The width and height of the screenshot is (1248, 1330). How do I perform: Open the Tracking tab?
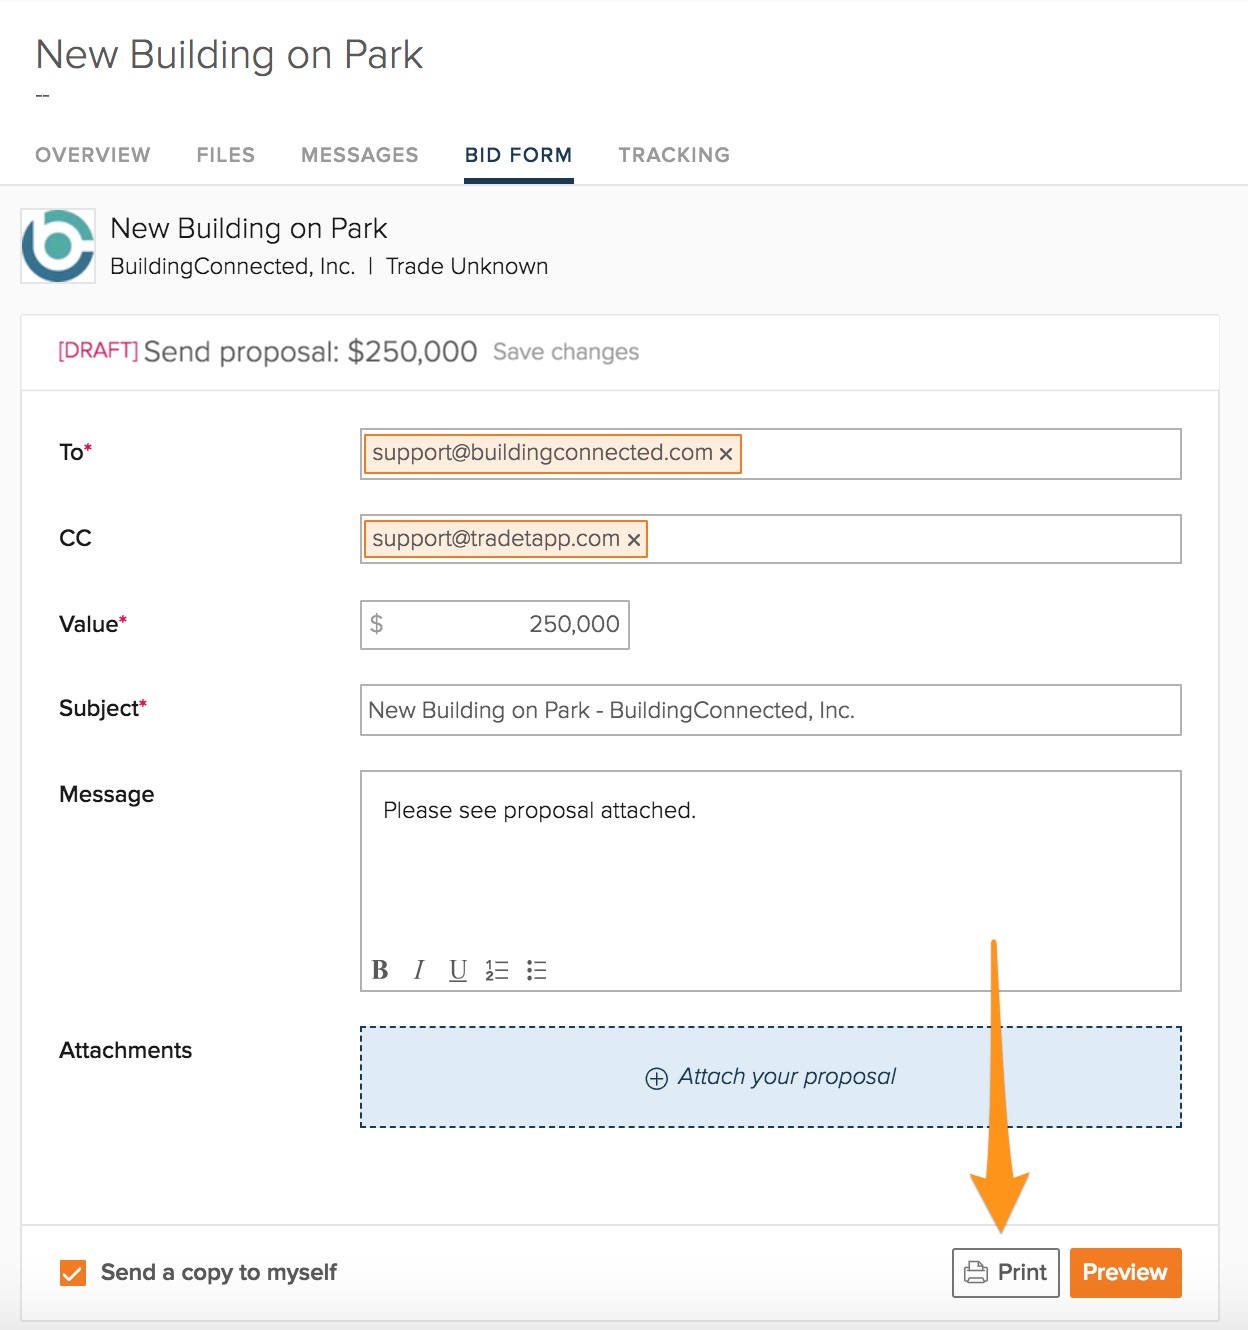click(x=674, y=155)
